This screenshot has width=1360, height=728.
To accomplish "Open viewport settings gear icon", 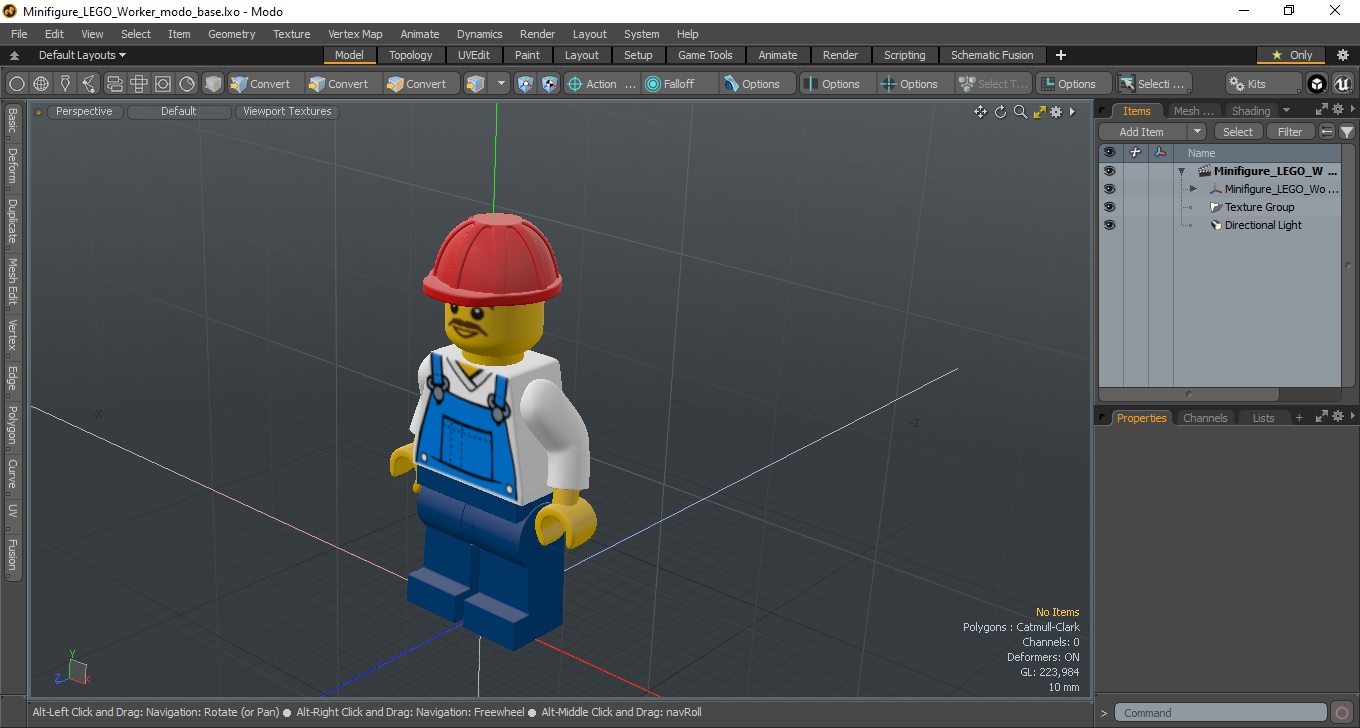I will tap(1056, 112).
